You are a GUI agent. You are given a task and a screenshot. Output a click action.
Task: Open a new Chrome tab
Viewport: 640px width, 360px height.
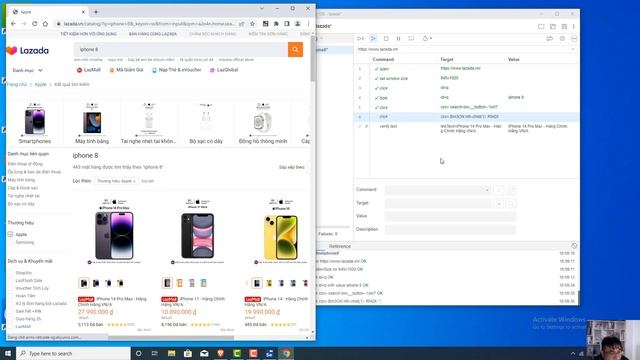96,12
